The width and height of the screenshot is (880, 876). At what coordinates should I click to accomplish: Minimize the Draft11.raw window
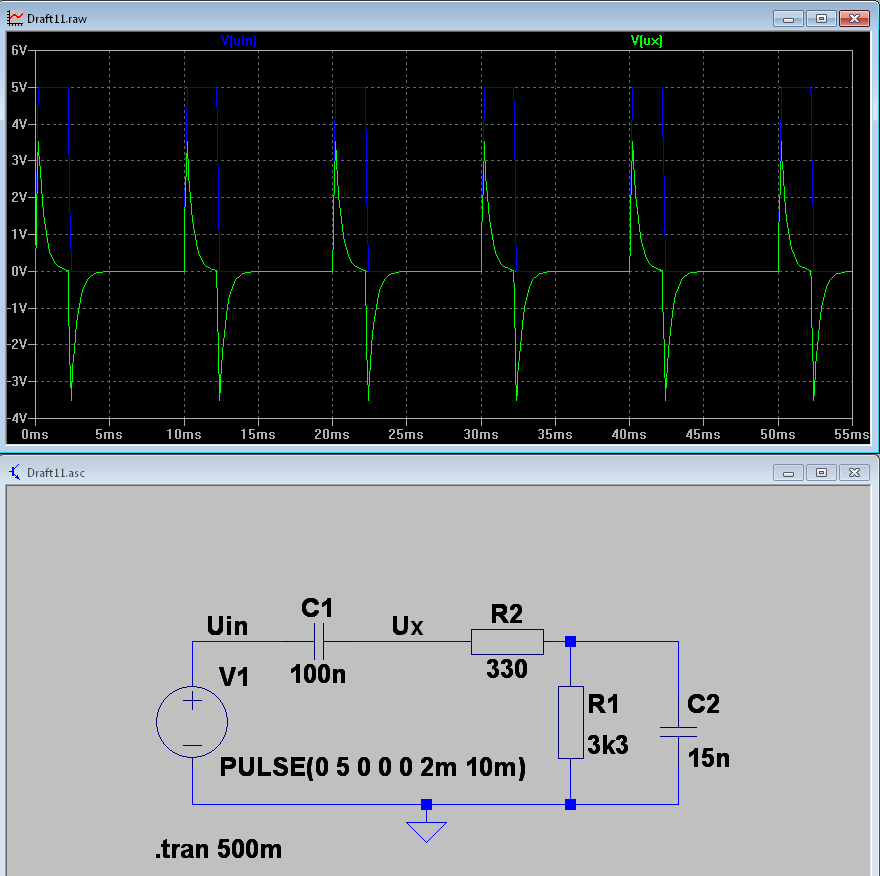[788, 19]
